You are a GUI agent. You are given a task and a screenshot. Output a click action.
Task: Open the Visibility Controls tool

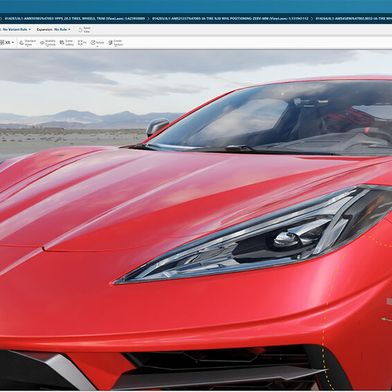point(48,43)
